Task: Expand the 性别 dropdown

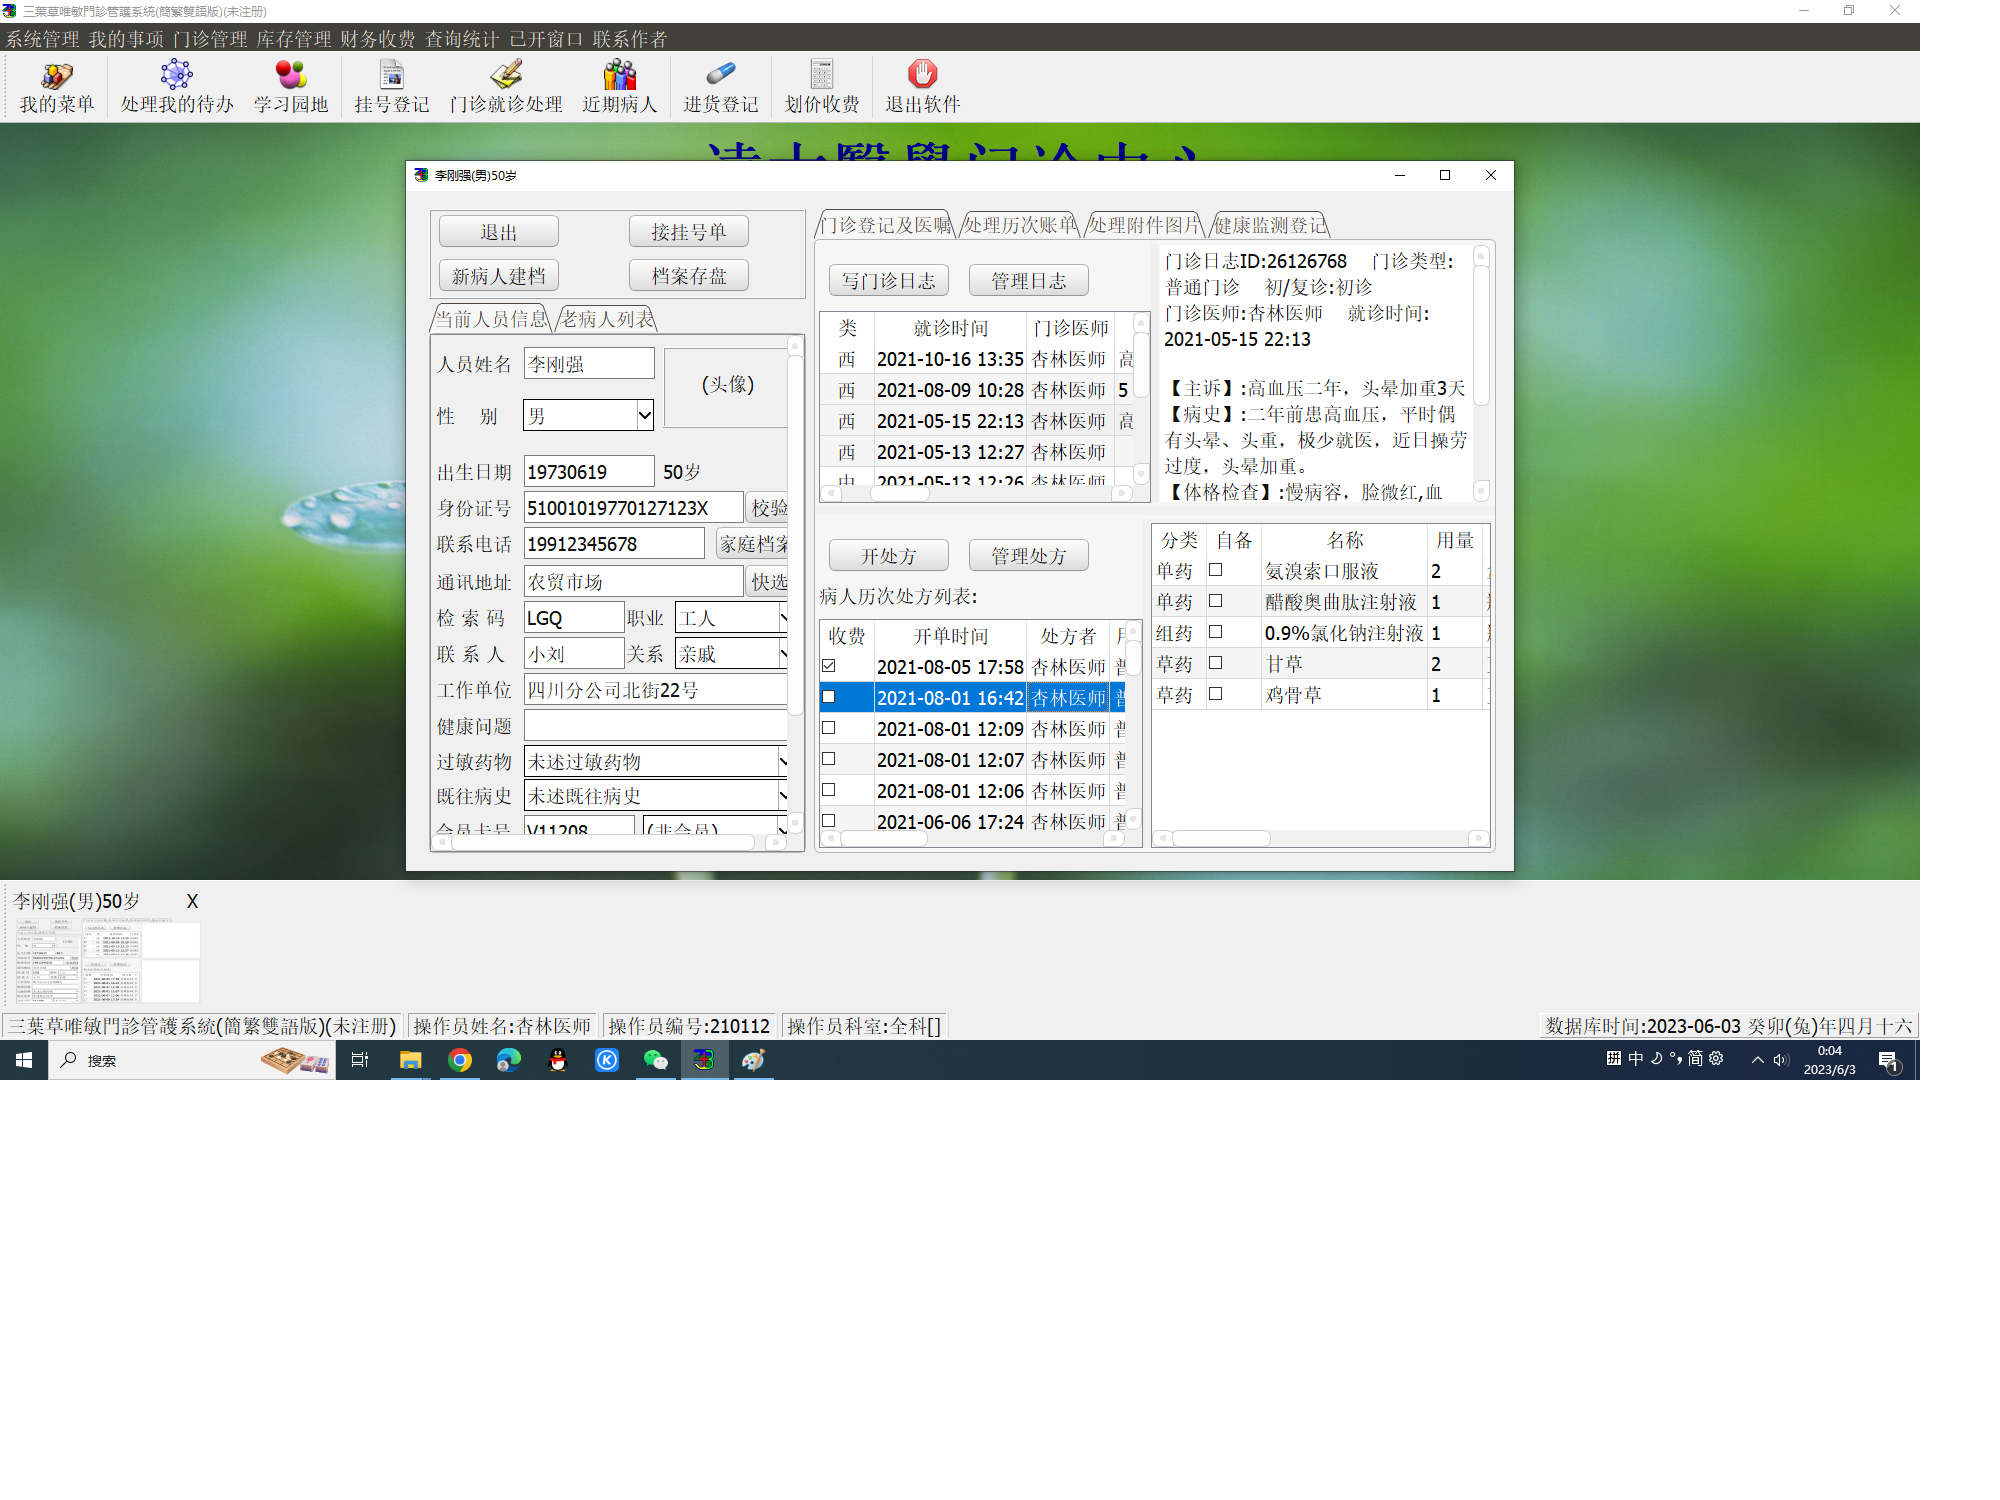Action: pos(645,415)
